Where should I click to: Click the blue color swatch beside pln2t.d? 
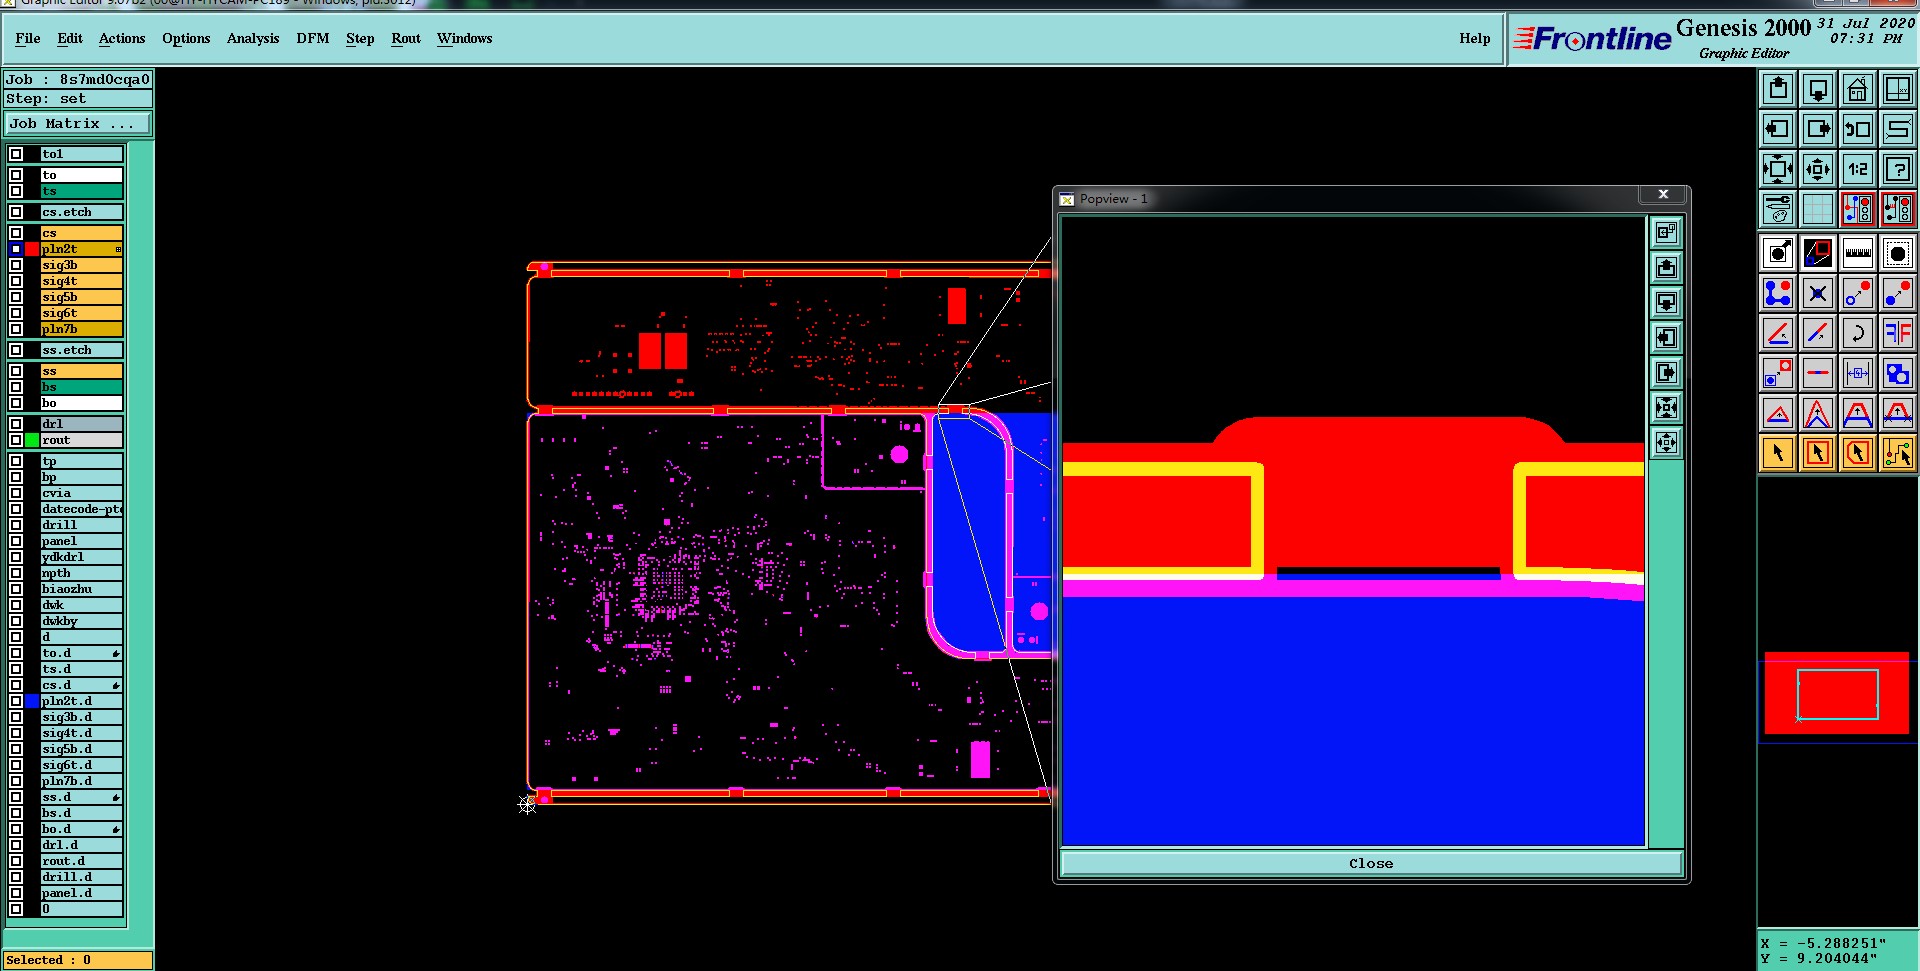tap(32, 701)
